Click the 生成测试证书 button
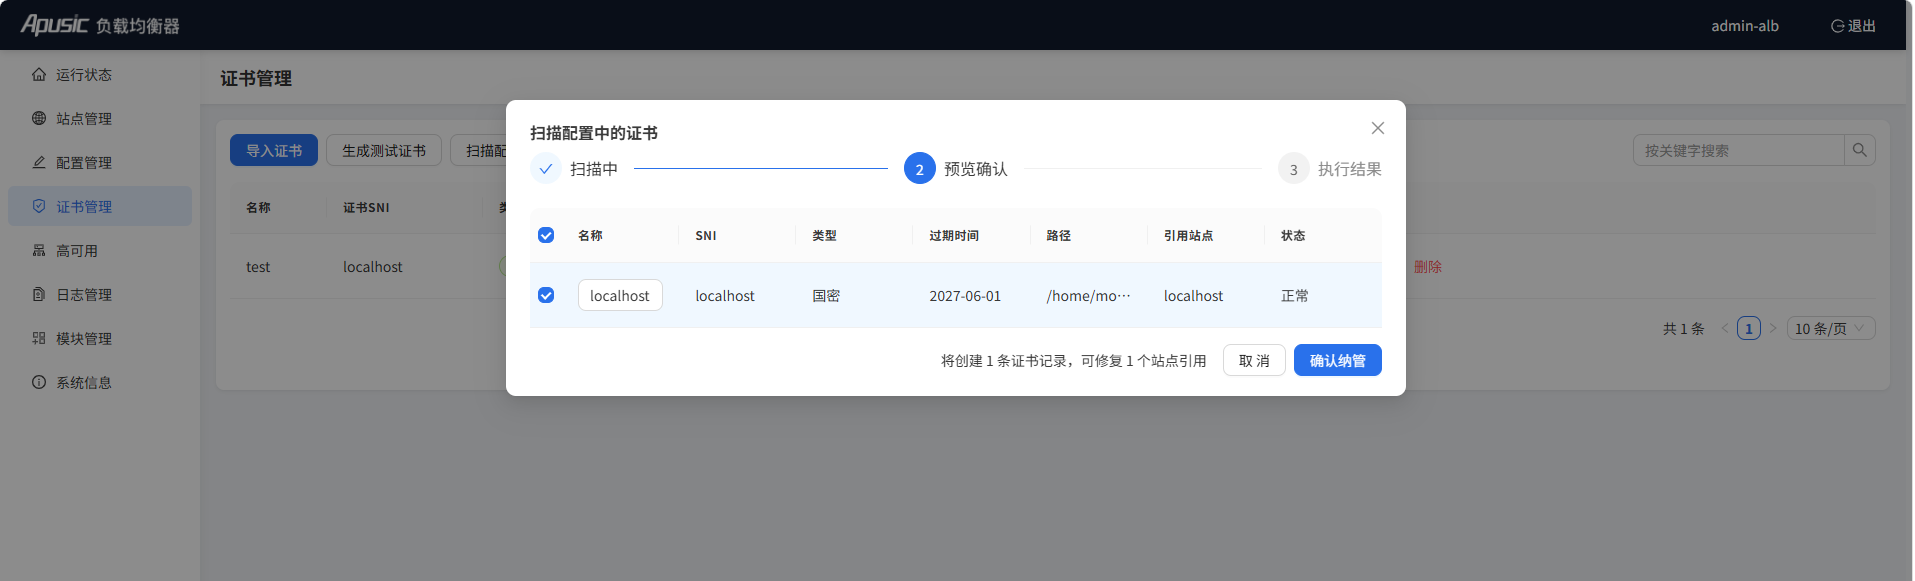The height and width of the screenshot is (581, 1915). point(384,150)
